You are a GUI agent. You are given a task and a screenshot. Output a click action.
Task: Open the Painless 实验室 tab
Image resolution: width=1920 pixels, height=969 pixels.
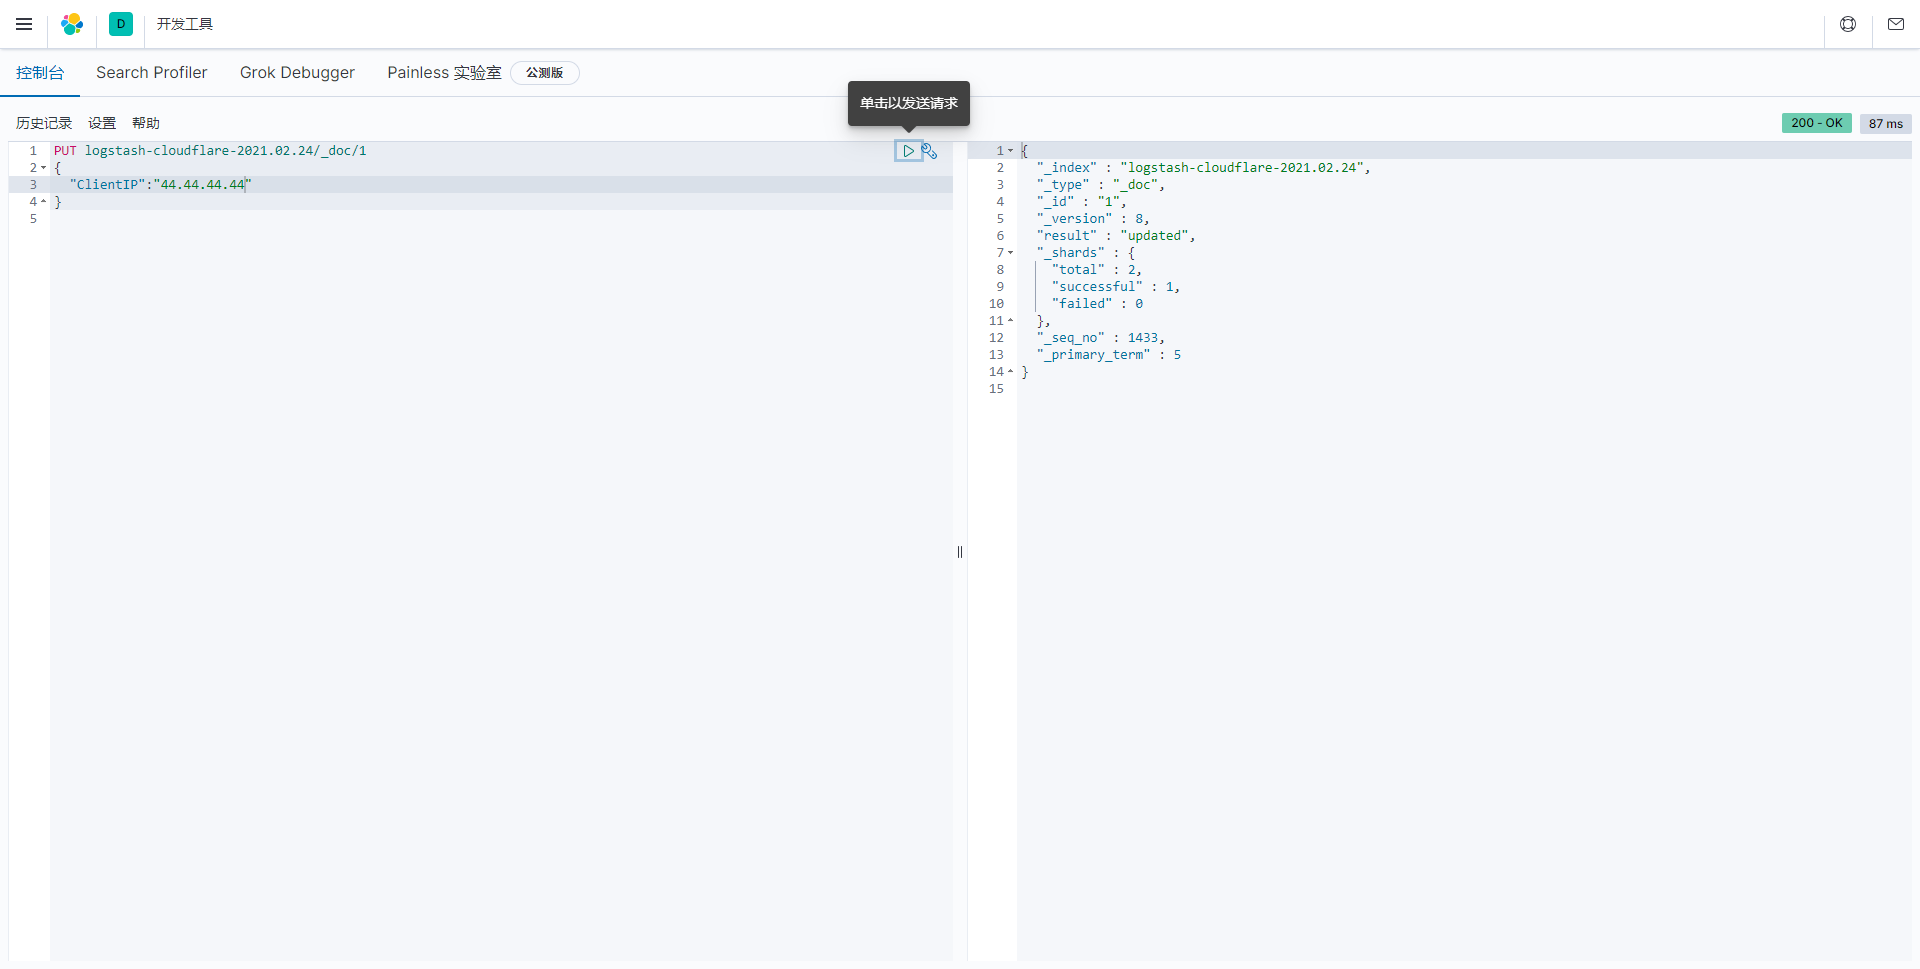pos(444,73)
